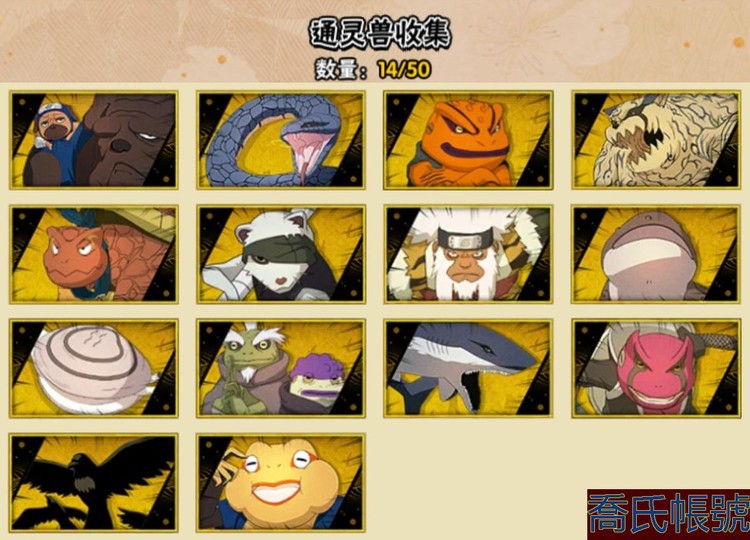Choose the giant clam summon card
The width and height of the screenshot is (750, 540).
click(x=94, y=368)
